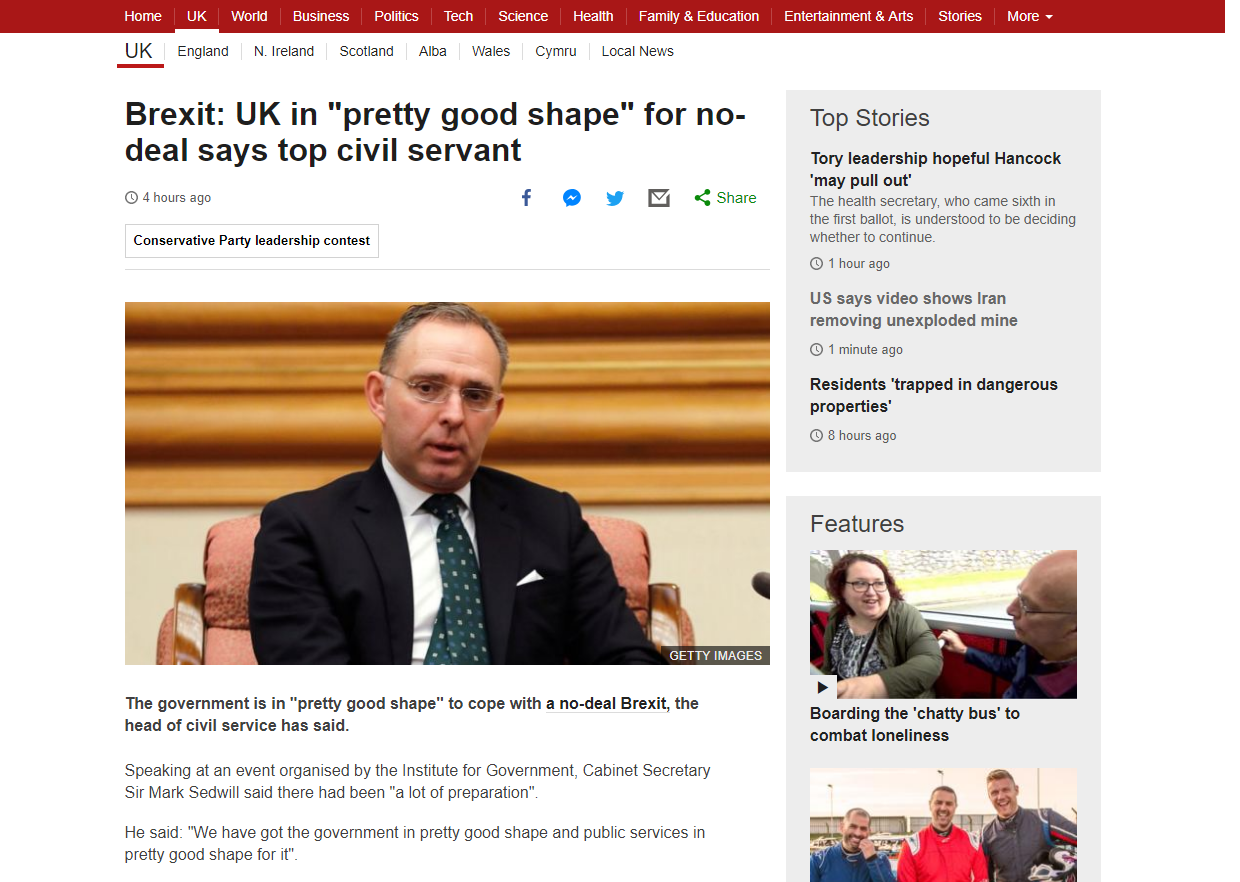Open Residents 'trapped in dangerous properties' story
The width and height of the screenshot is (1240, 882).
[x=933, y=395]
